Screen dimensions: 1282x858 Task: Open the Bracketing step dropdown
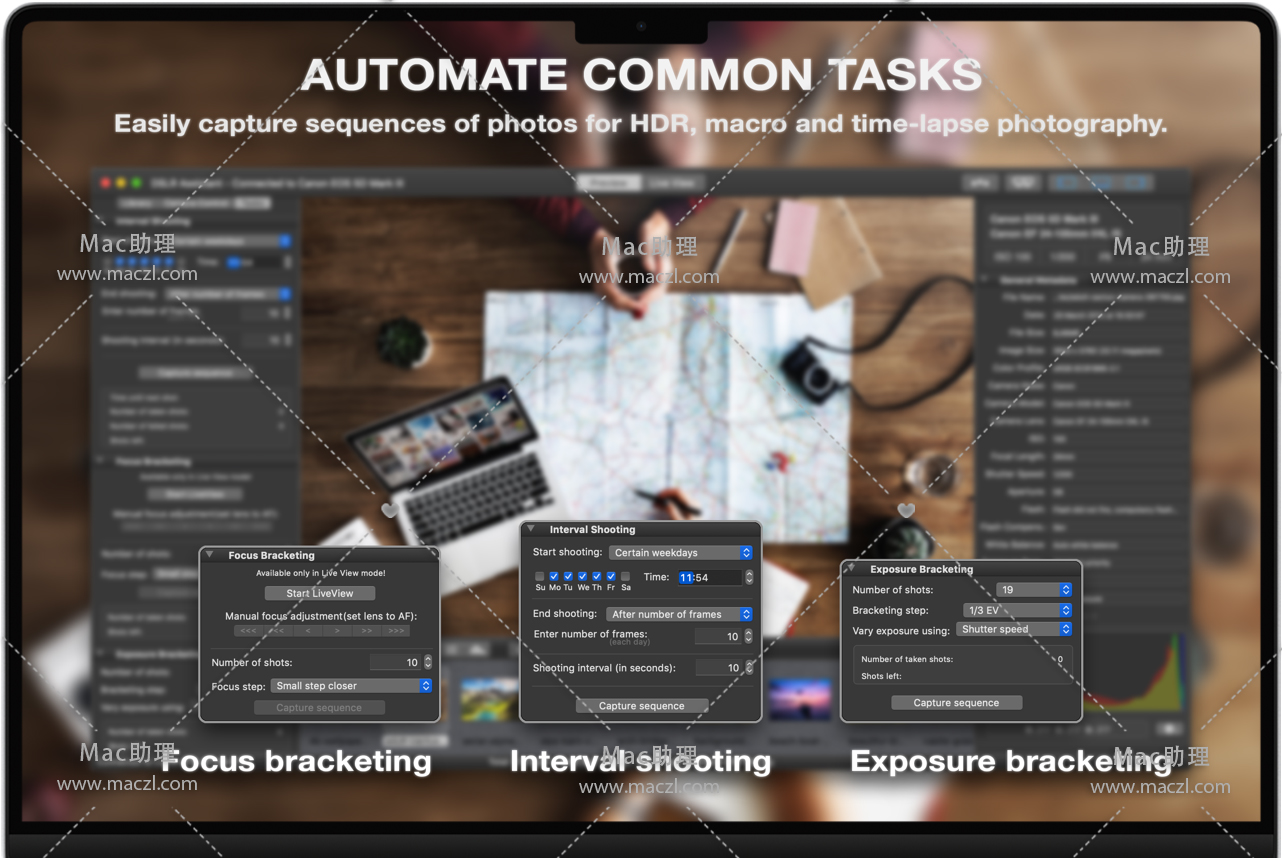pos(1019,610)
